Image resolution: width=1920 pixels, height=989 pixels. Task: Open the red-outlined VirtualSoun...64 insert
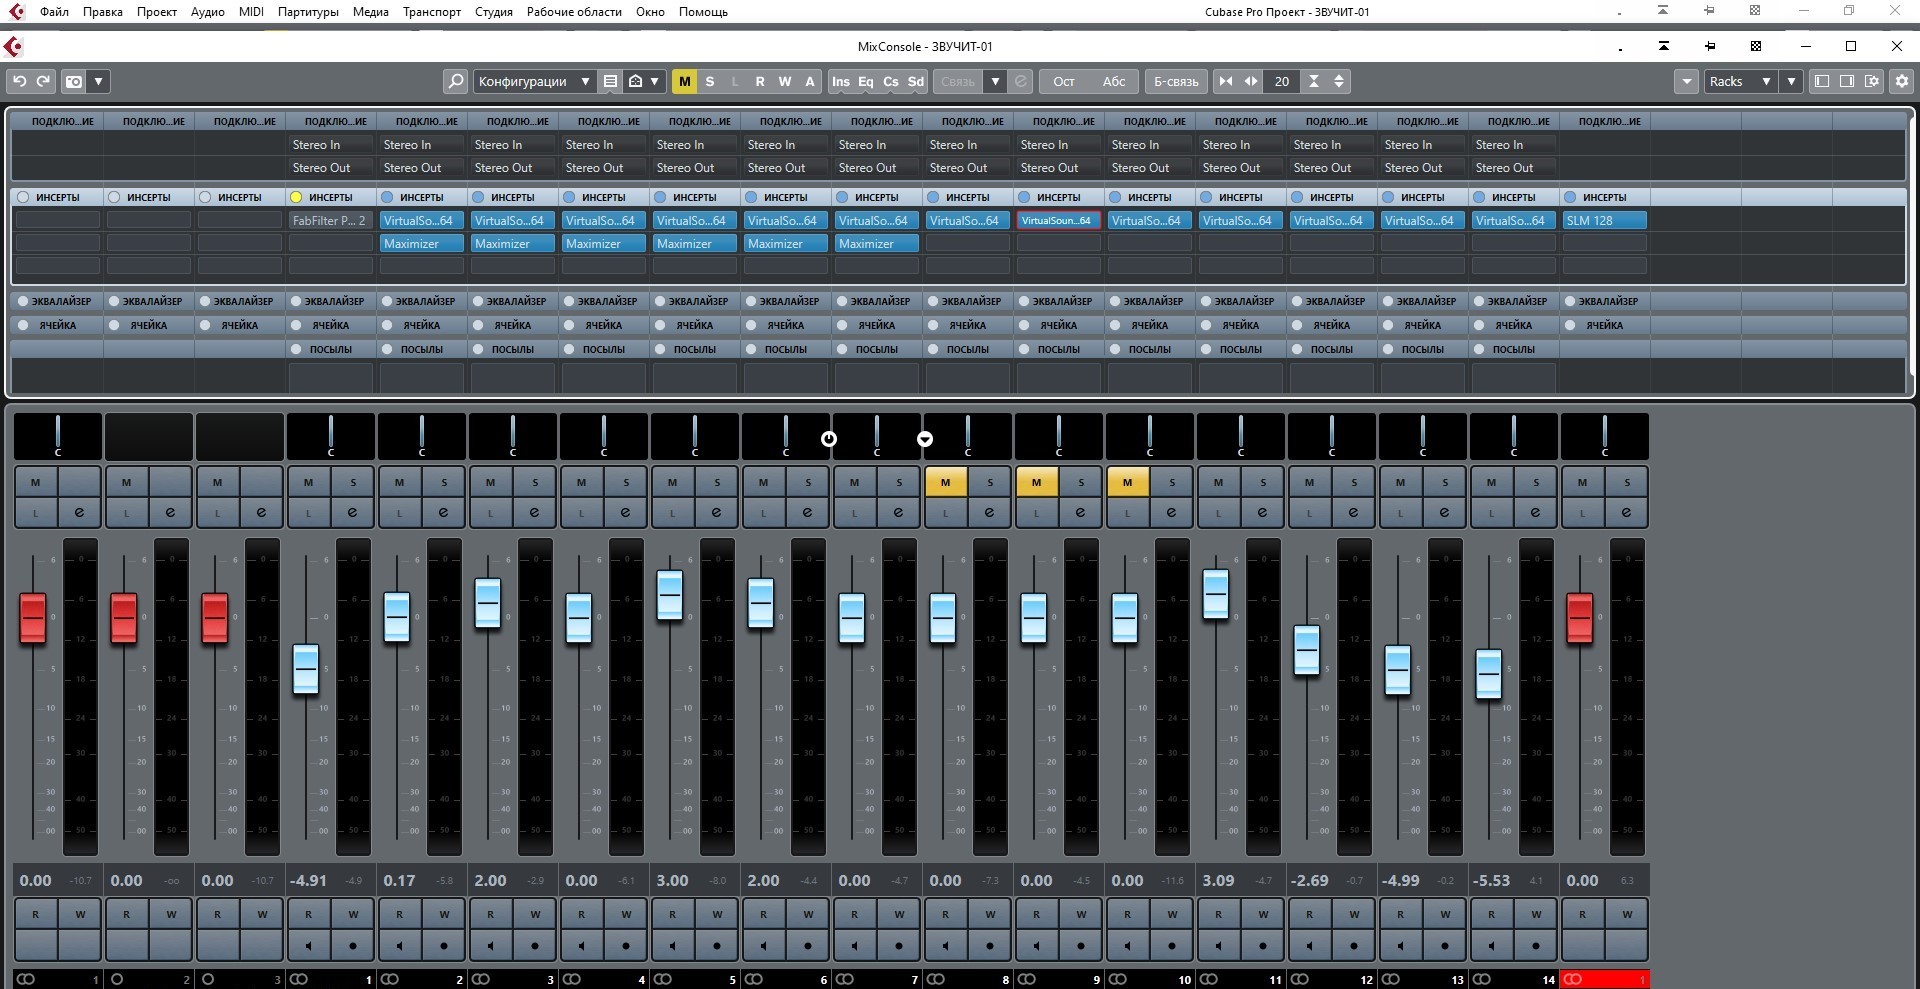click(1058, 220)
